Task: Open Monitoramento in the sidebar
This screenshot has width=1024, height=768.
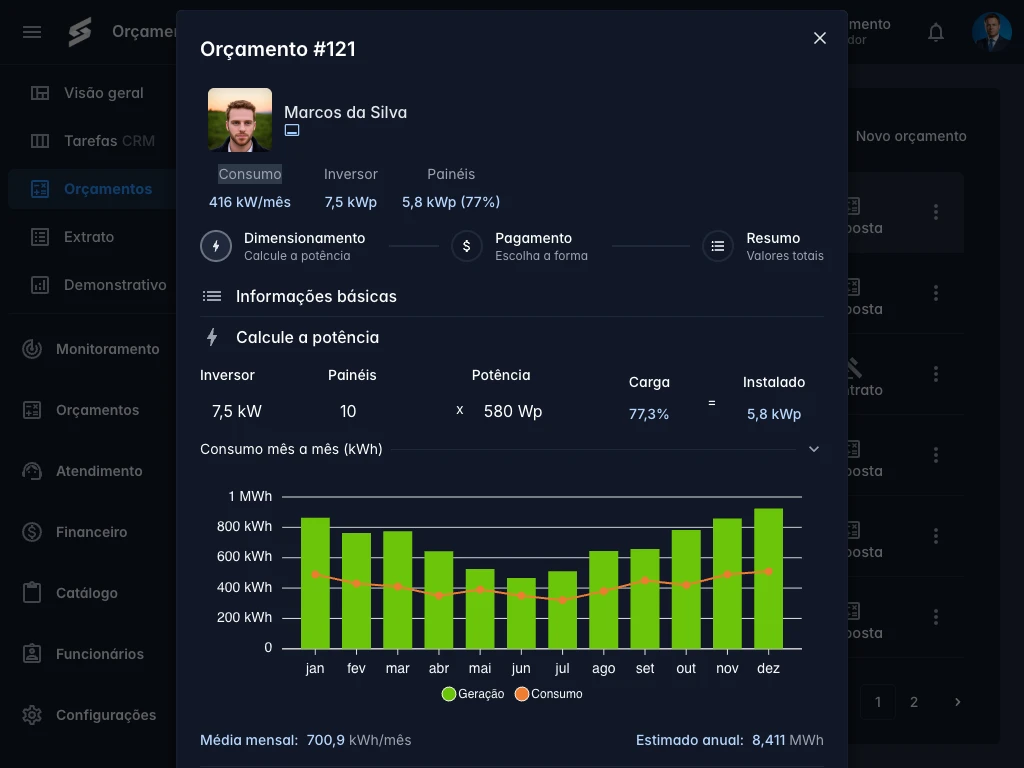Action: pyautogui.click(x=107, y=349)
